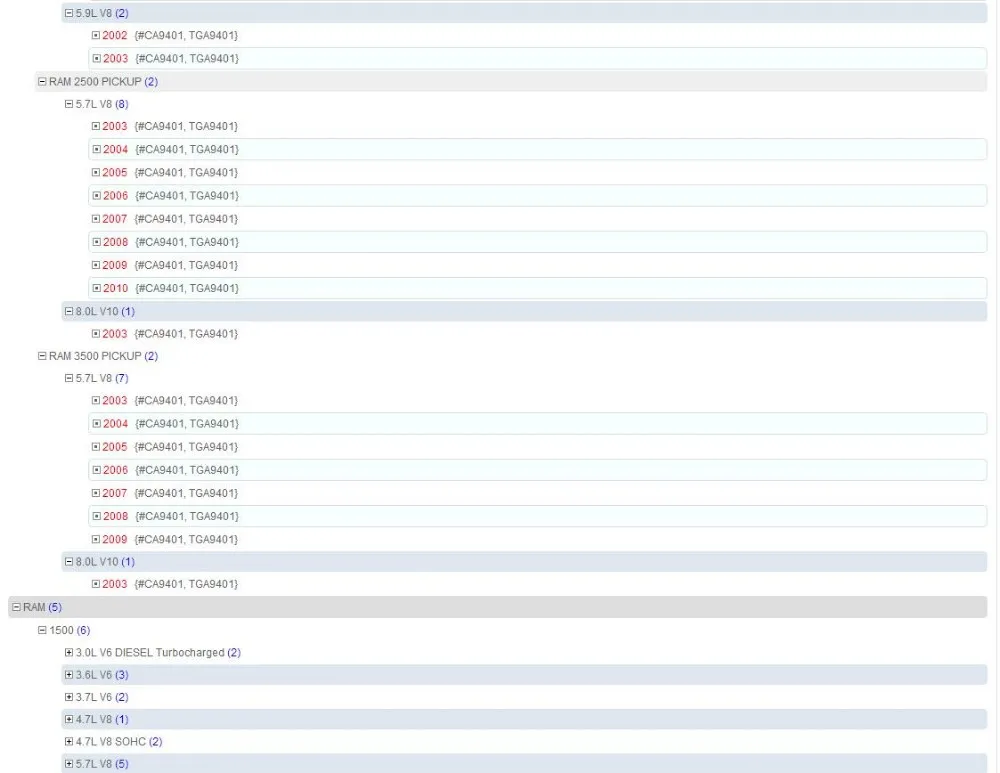Expand 2005 under RAM 3500 5.7L V8
The width and height of the screenshot is (1000, 773).
tap(96, 446)
